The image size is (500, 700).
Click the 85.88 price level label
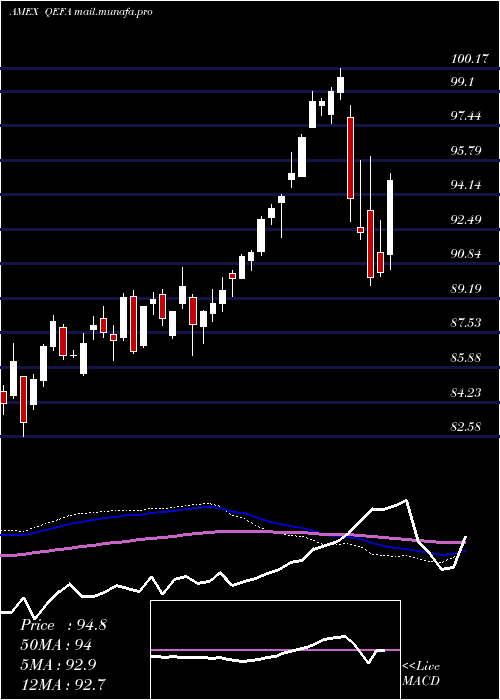[466, 358]
